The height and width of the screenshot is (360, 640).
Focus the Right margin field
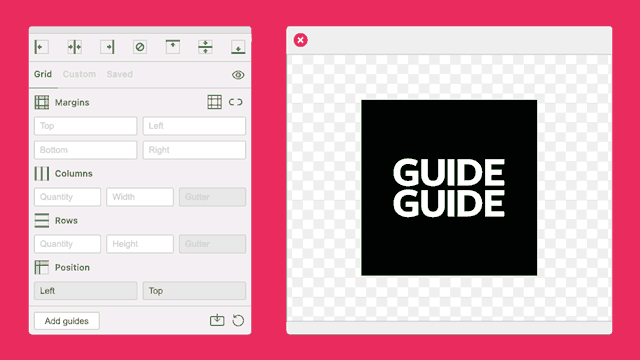tap(194, 150)
